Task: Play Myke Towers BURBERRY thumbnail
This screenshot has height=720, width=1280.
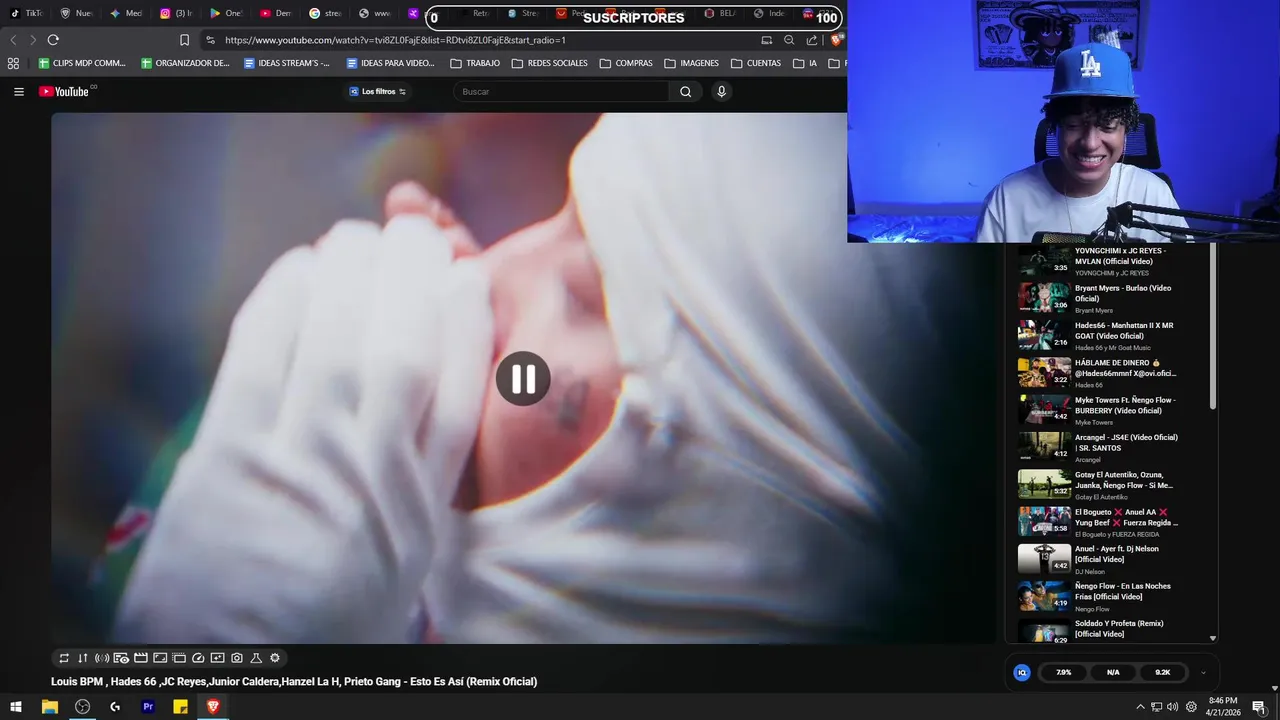Action: point(1044,410)
